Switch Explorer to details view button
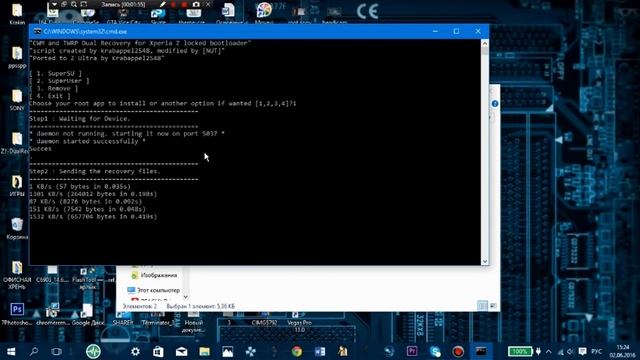 click(x=482, y=306)
